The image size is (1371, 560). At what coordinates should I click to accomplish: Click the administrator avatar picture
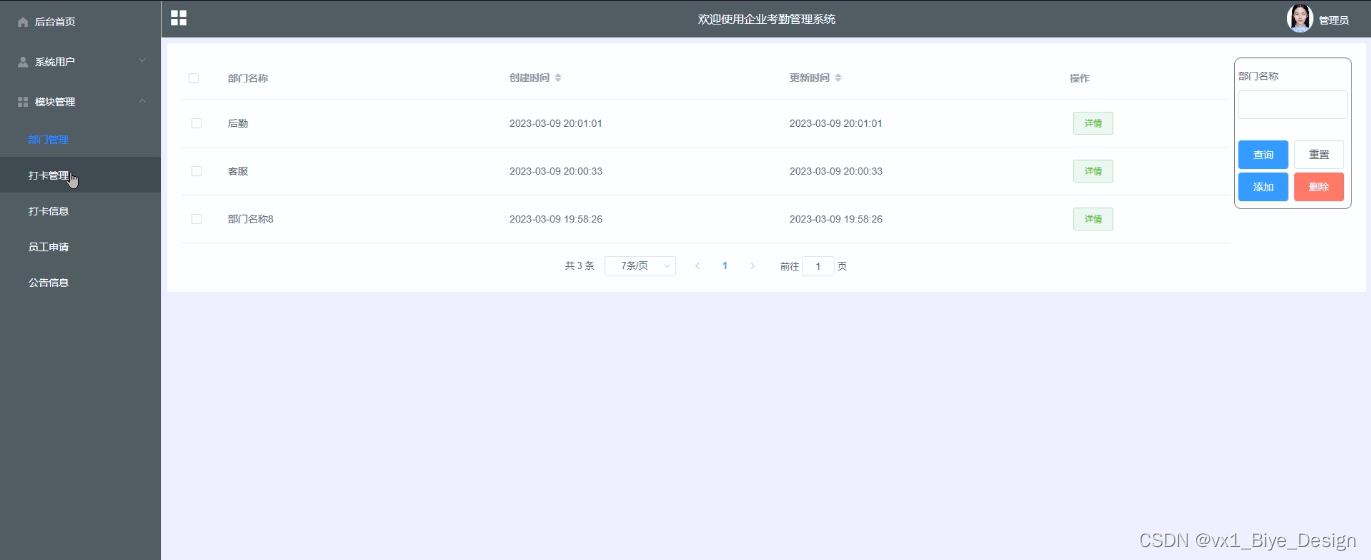coord(1300,18)
